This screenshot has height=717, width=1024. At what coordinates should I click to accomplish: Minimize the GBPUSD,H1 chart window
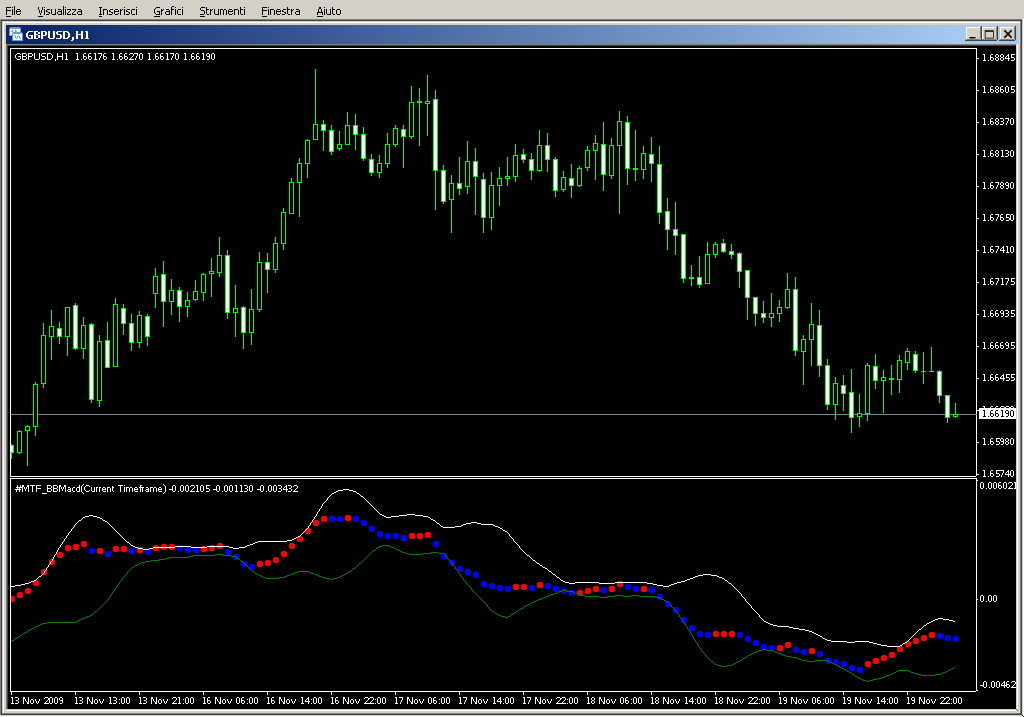pos(972,34)
